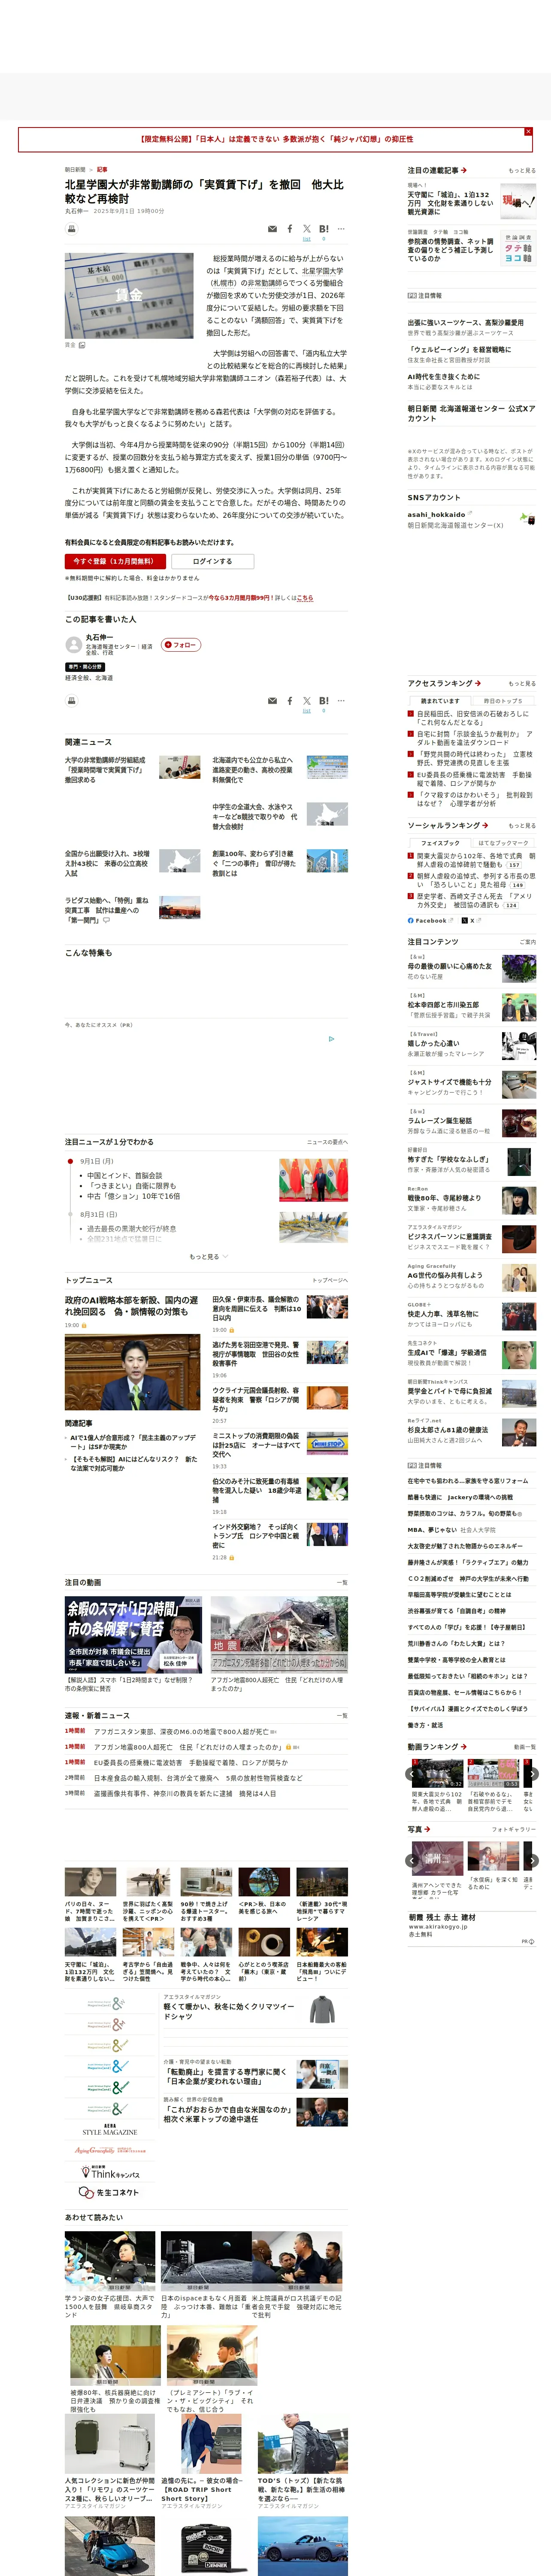The image size is (551, 2576).
Task: Open ご案内 link beside 注目コンテンツ
Action: click(x=528, y=942)
